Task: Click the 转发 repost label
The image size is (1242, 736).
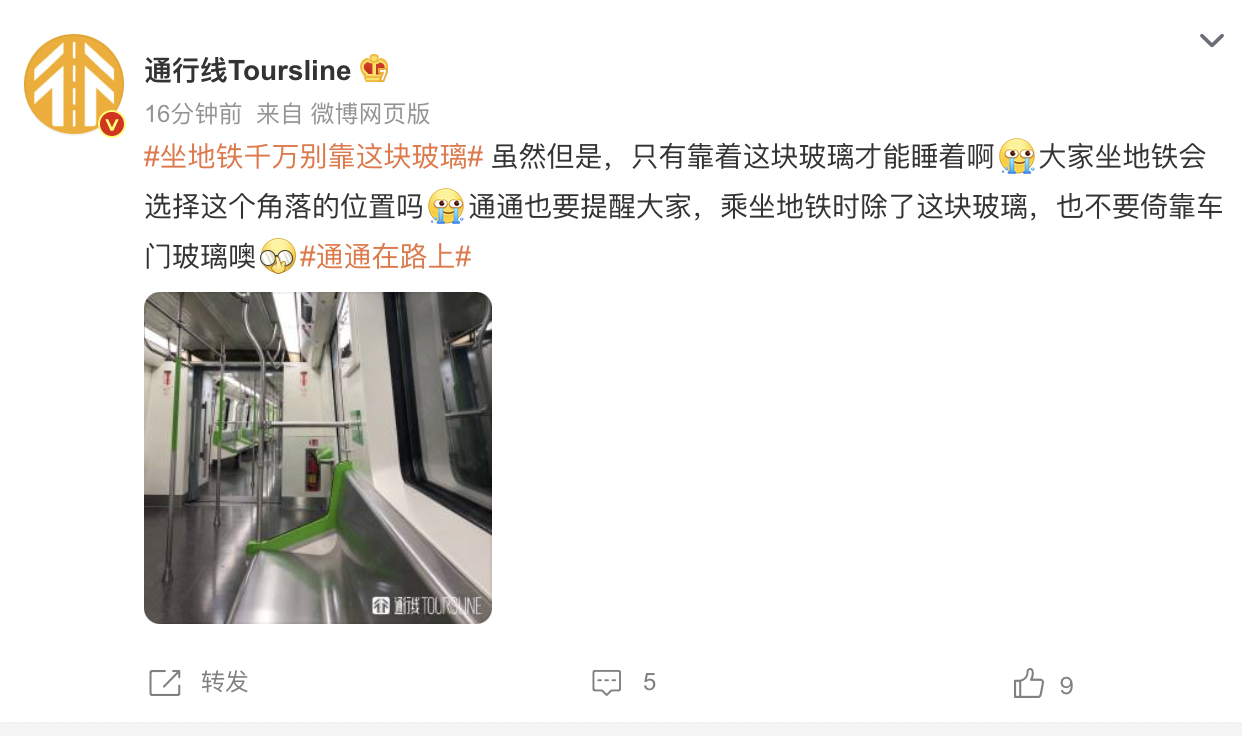Action: click(x=225, y=682)
